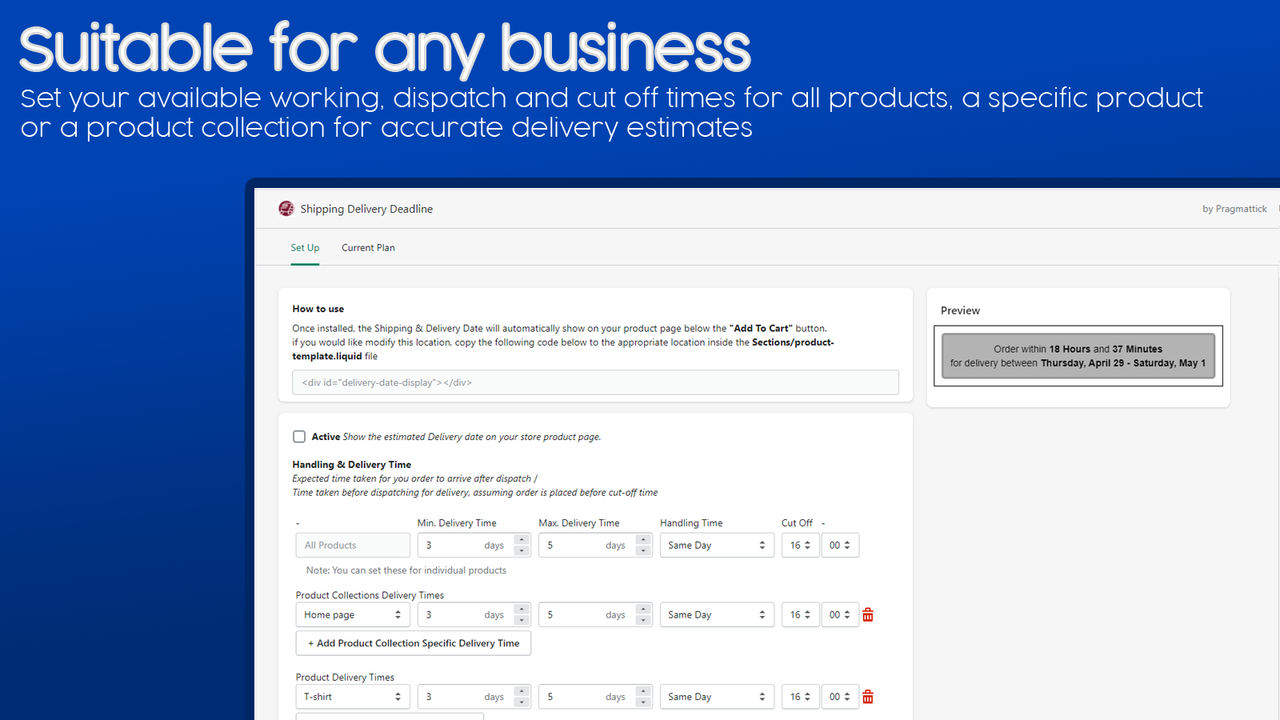Delete the Home page collection delivery row
The width and height of the screenshot is (1280, 720).
coord(867,614)
